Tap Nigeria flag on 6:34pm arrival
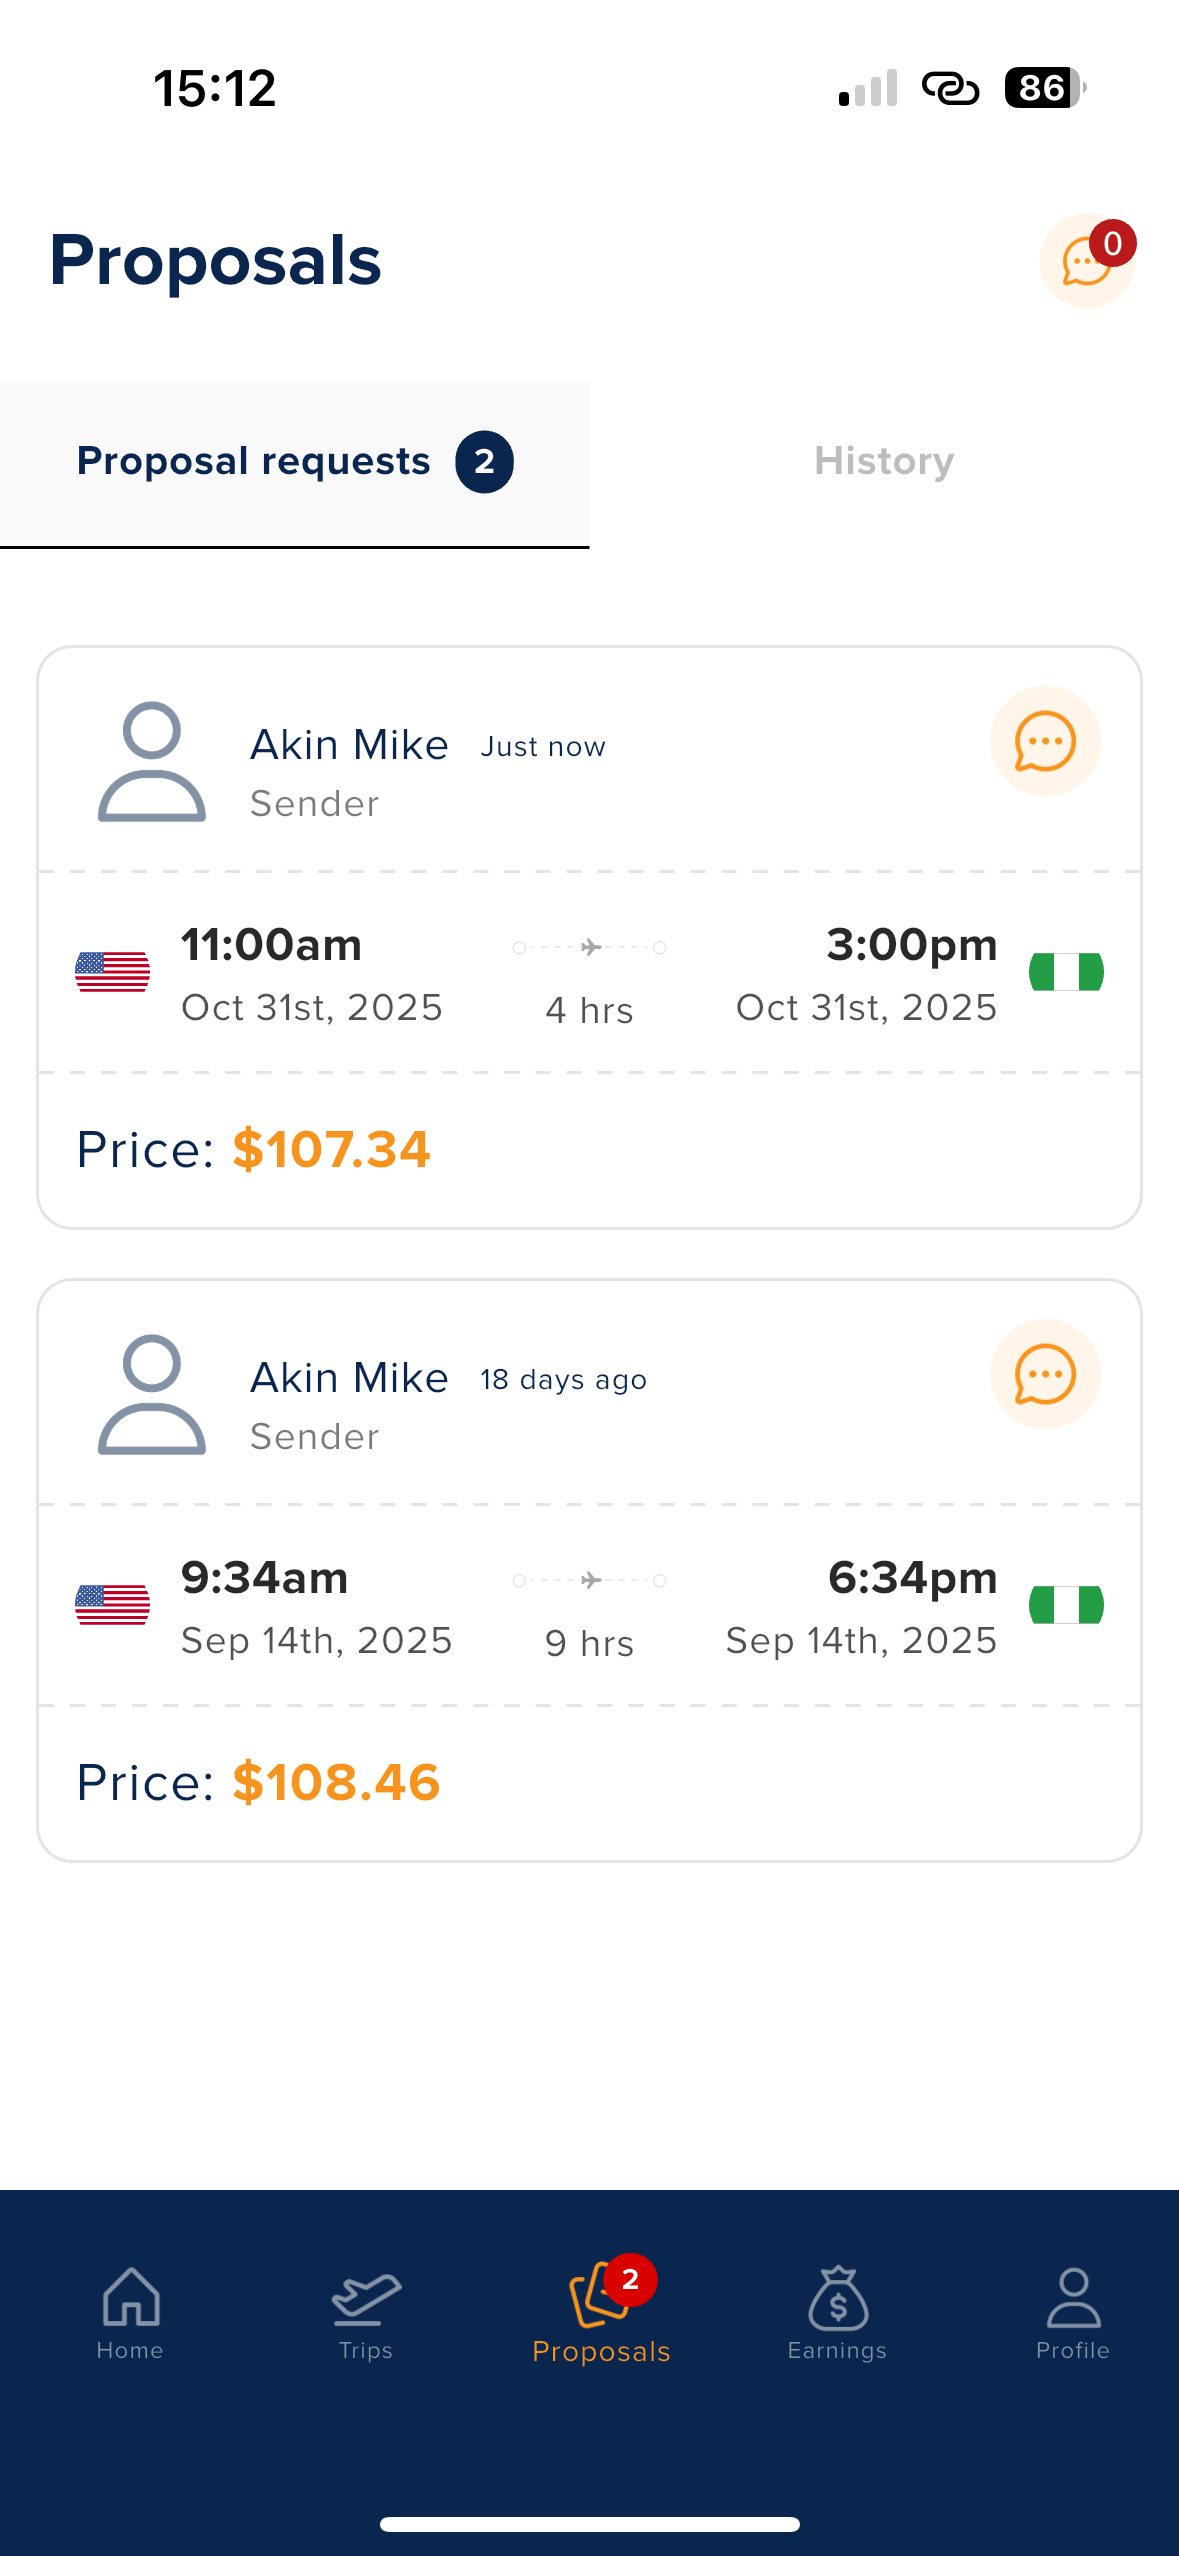The height and width of the screenshot is (2556, 1179). pos(1066,1605)
